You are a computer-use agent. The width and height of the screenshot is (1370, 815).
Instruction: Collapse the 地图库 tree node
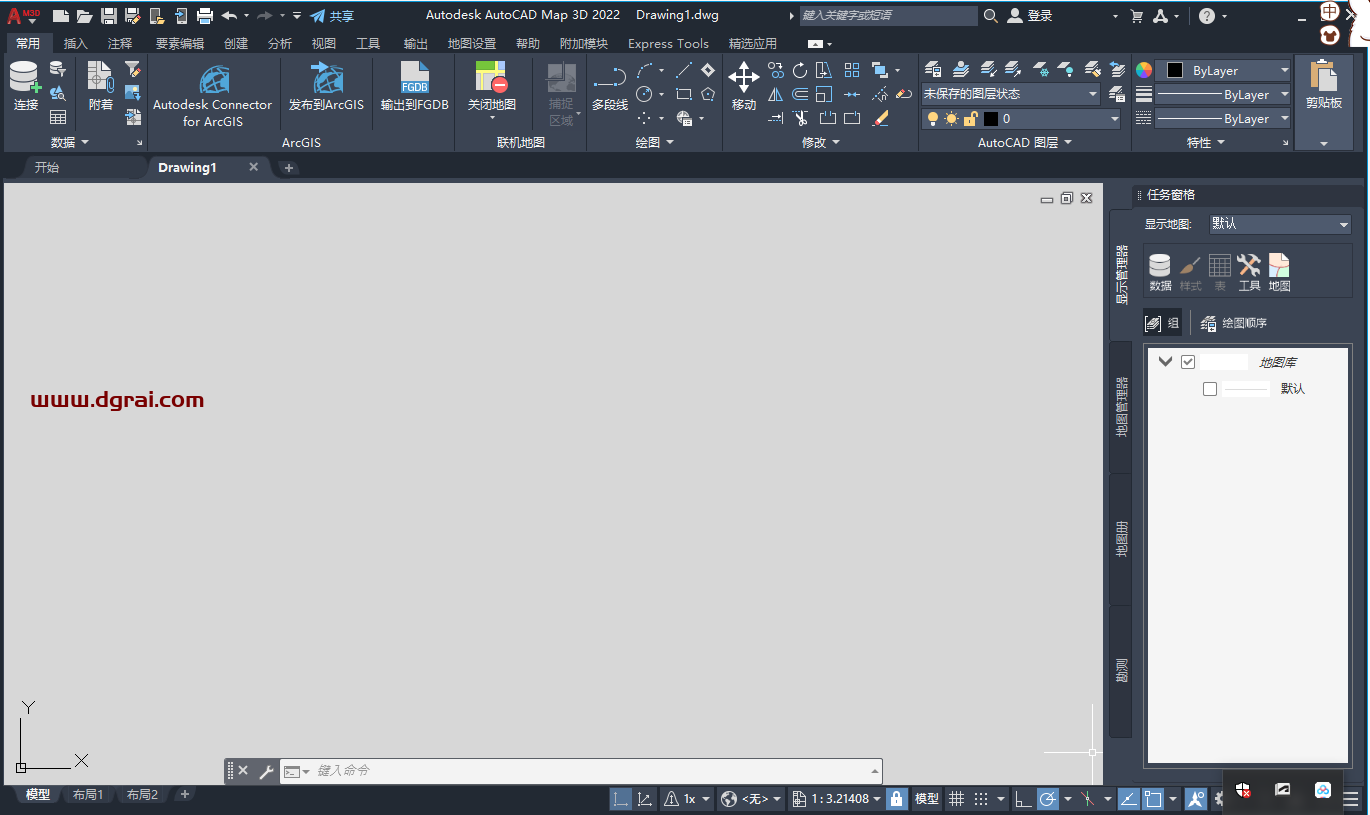[1165, 362]
